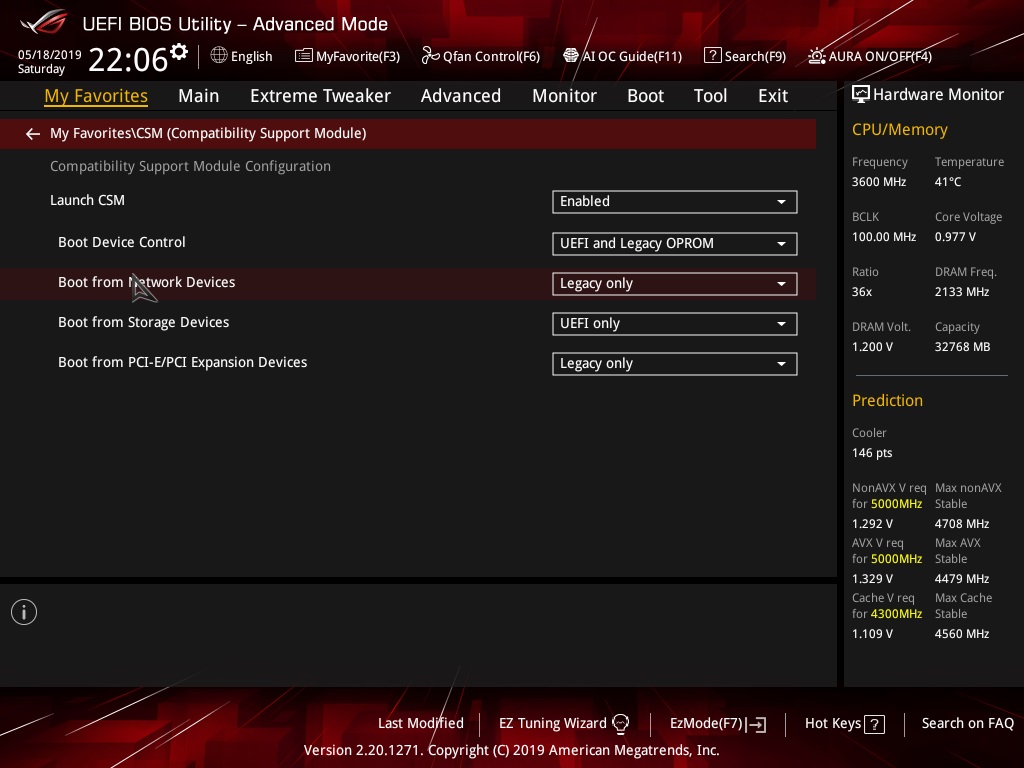Open the Boot from Network Devices dropdown
1024x768 pixels.
point(675,284)
